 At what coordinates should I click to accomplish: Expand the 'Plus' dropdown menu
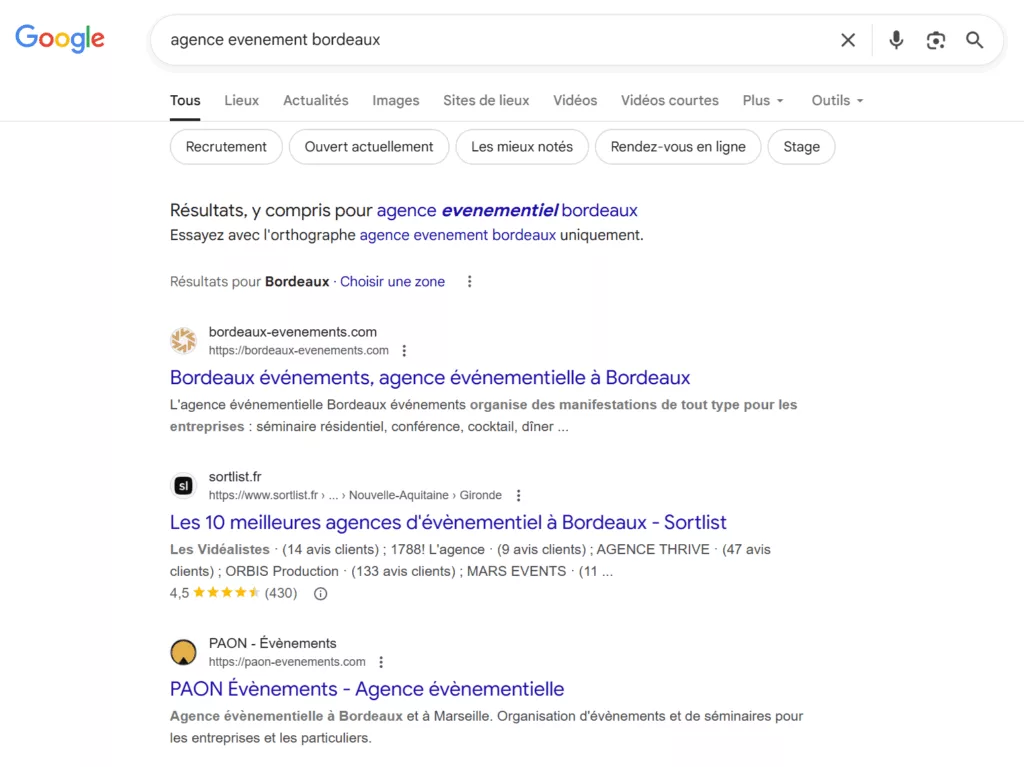pos(763,100)
